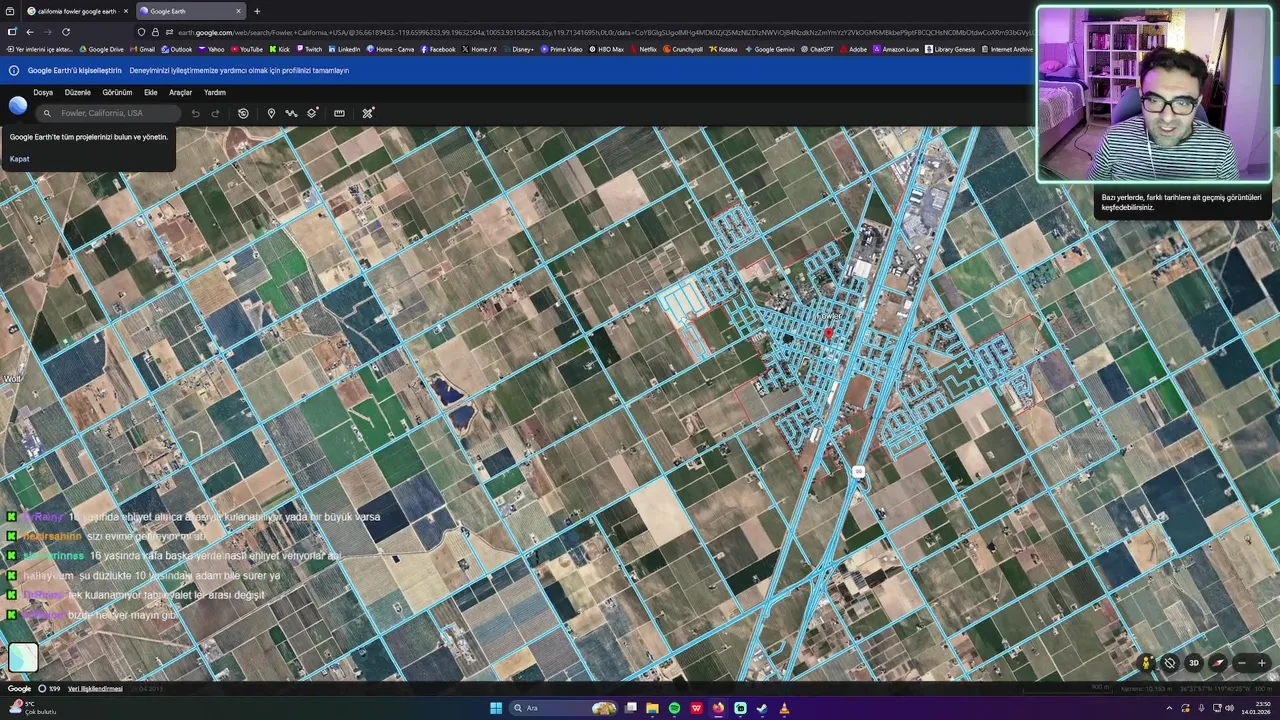Open the Ekle menu
Viewport: 1280px width, 720px height.
[151, 92]
